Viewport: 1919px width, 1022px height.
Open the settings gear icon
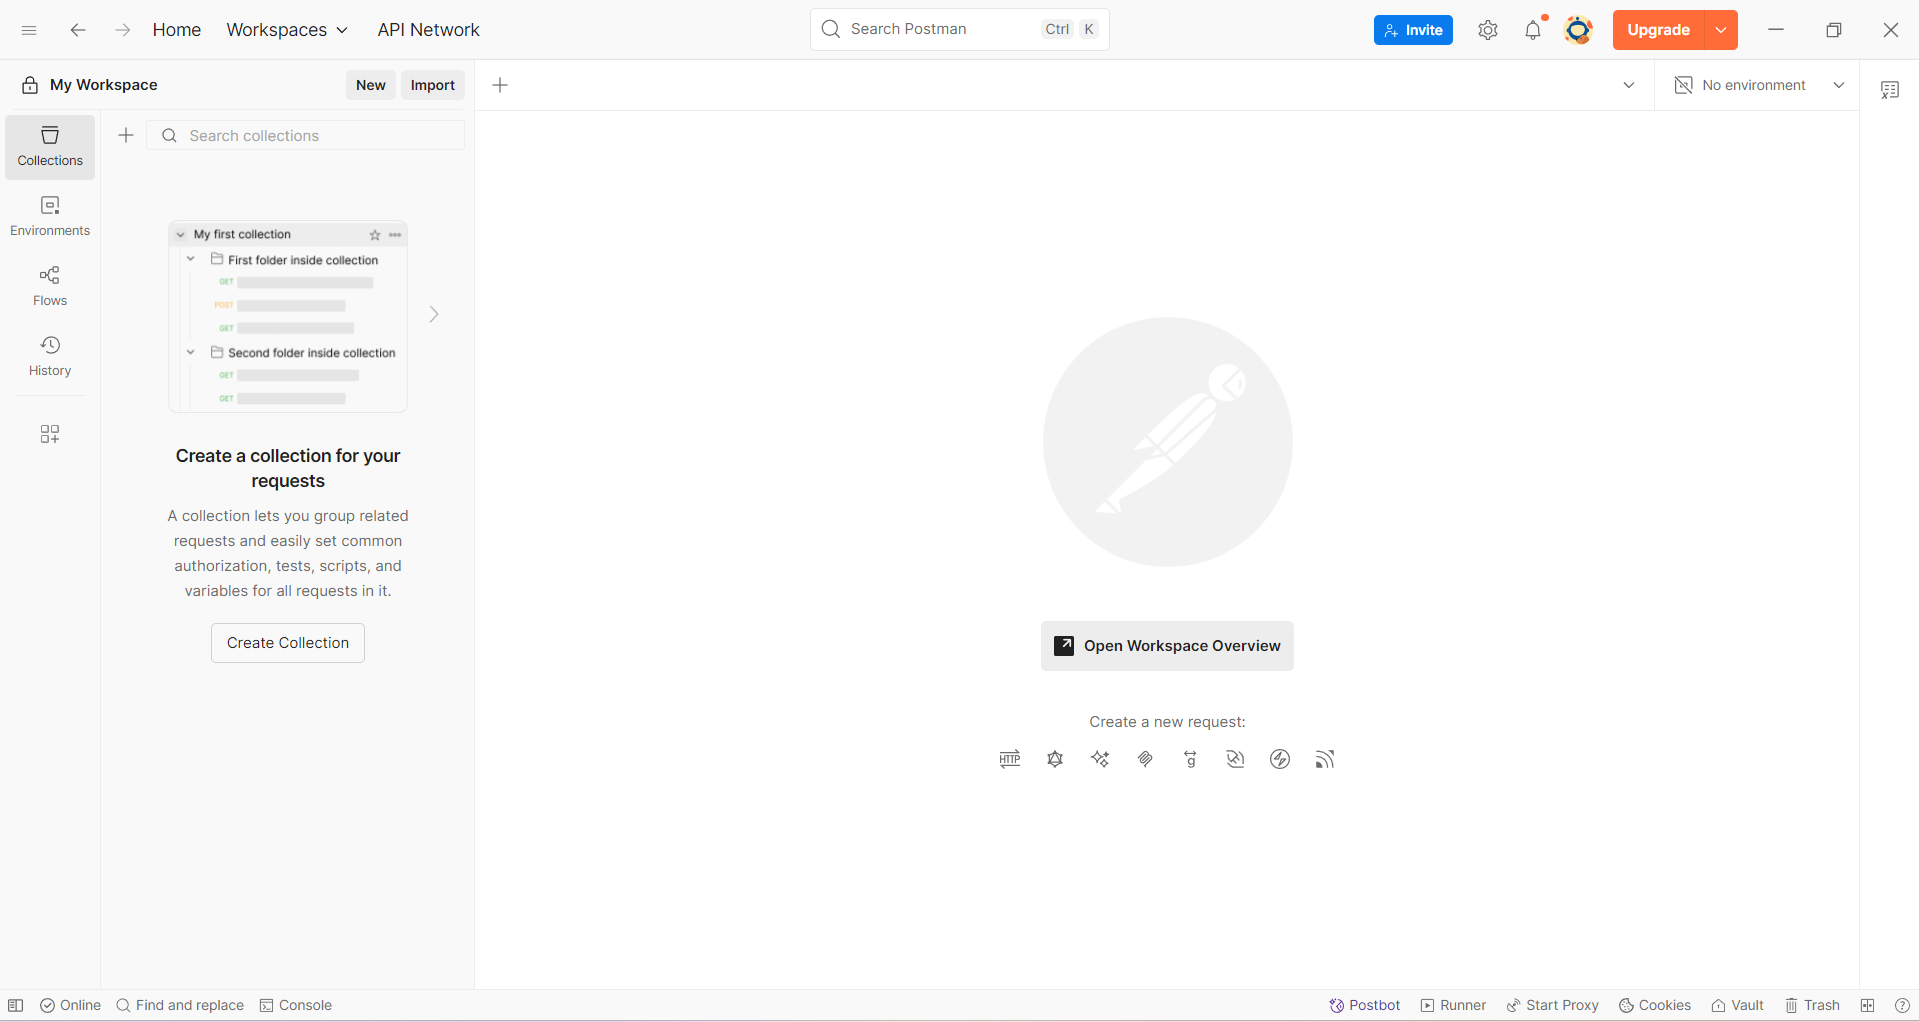(1488, 30)
